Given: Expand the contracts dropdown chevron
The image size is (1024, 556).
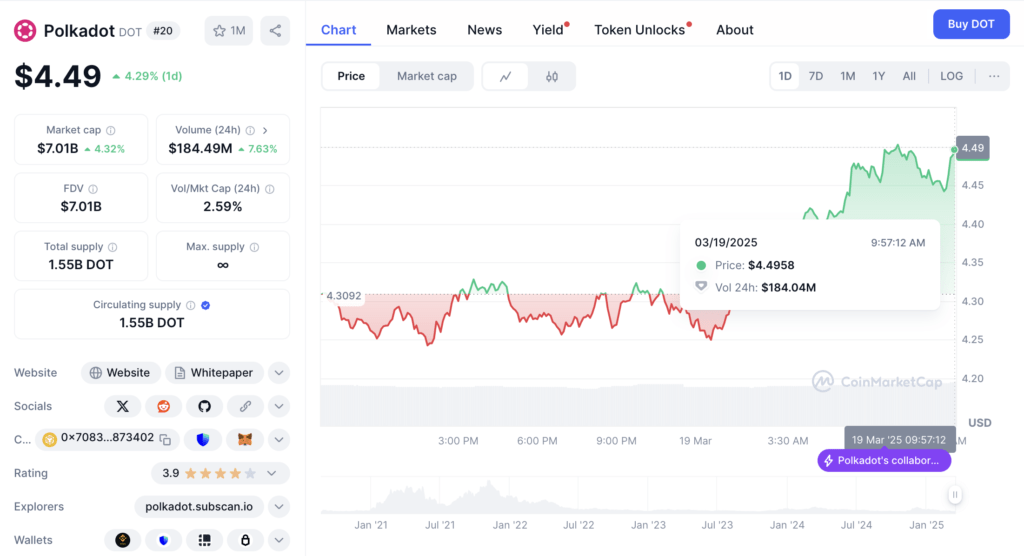Looking at the screenshot, I should coord(279,440).
